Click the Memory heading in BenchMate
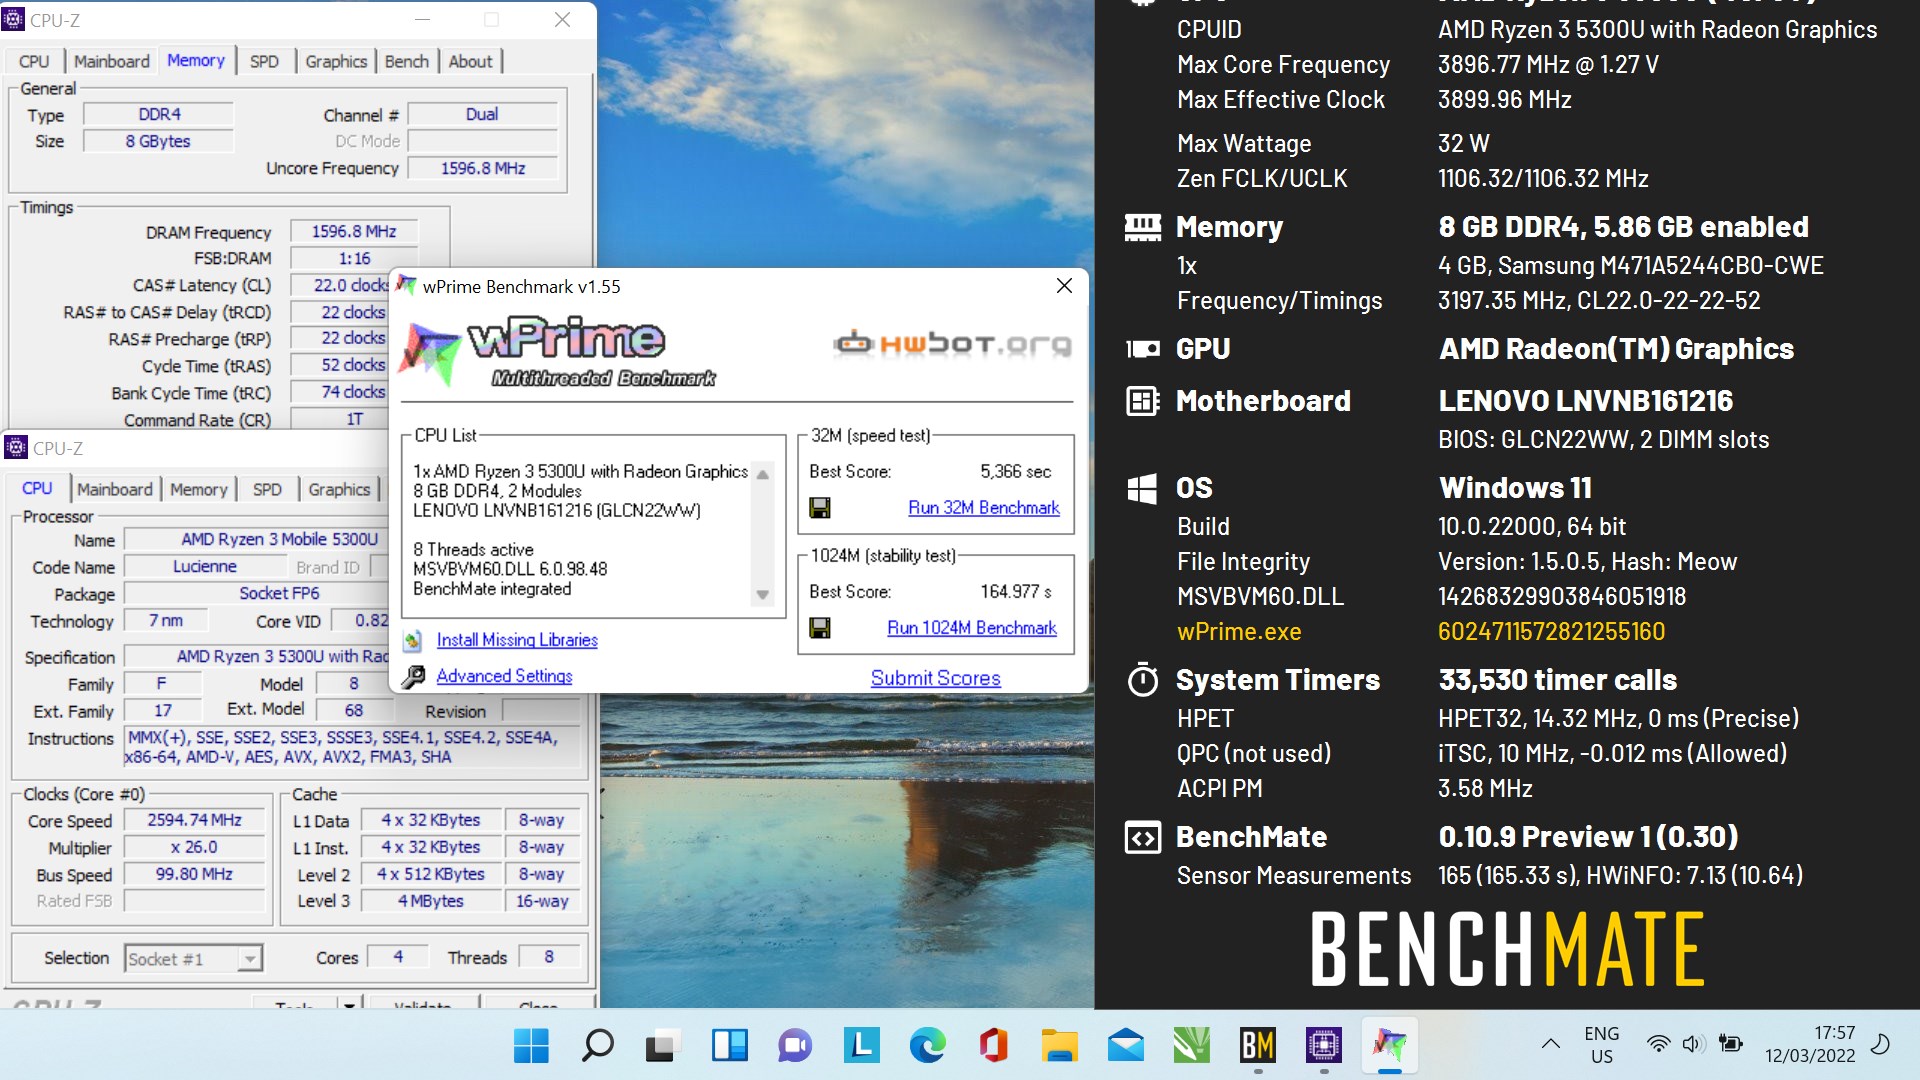 [x=1229, y=227]
